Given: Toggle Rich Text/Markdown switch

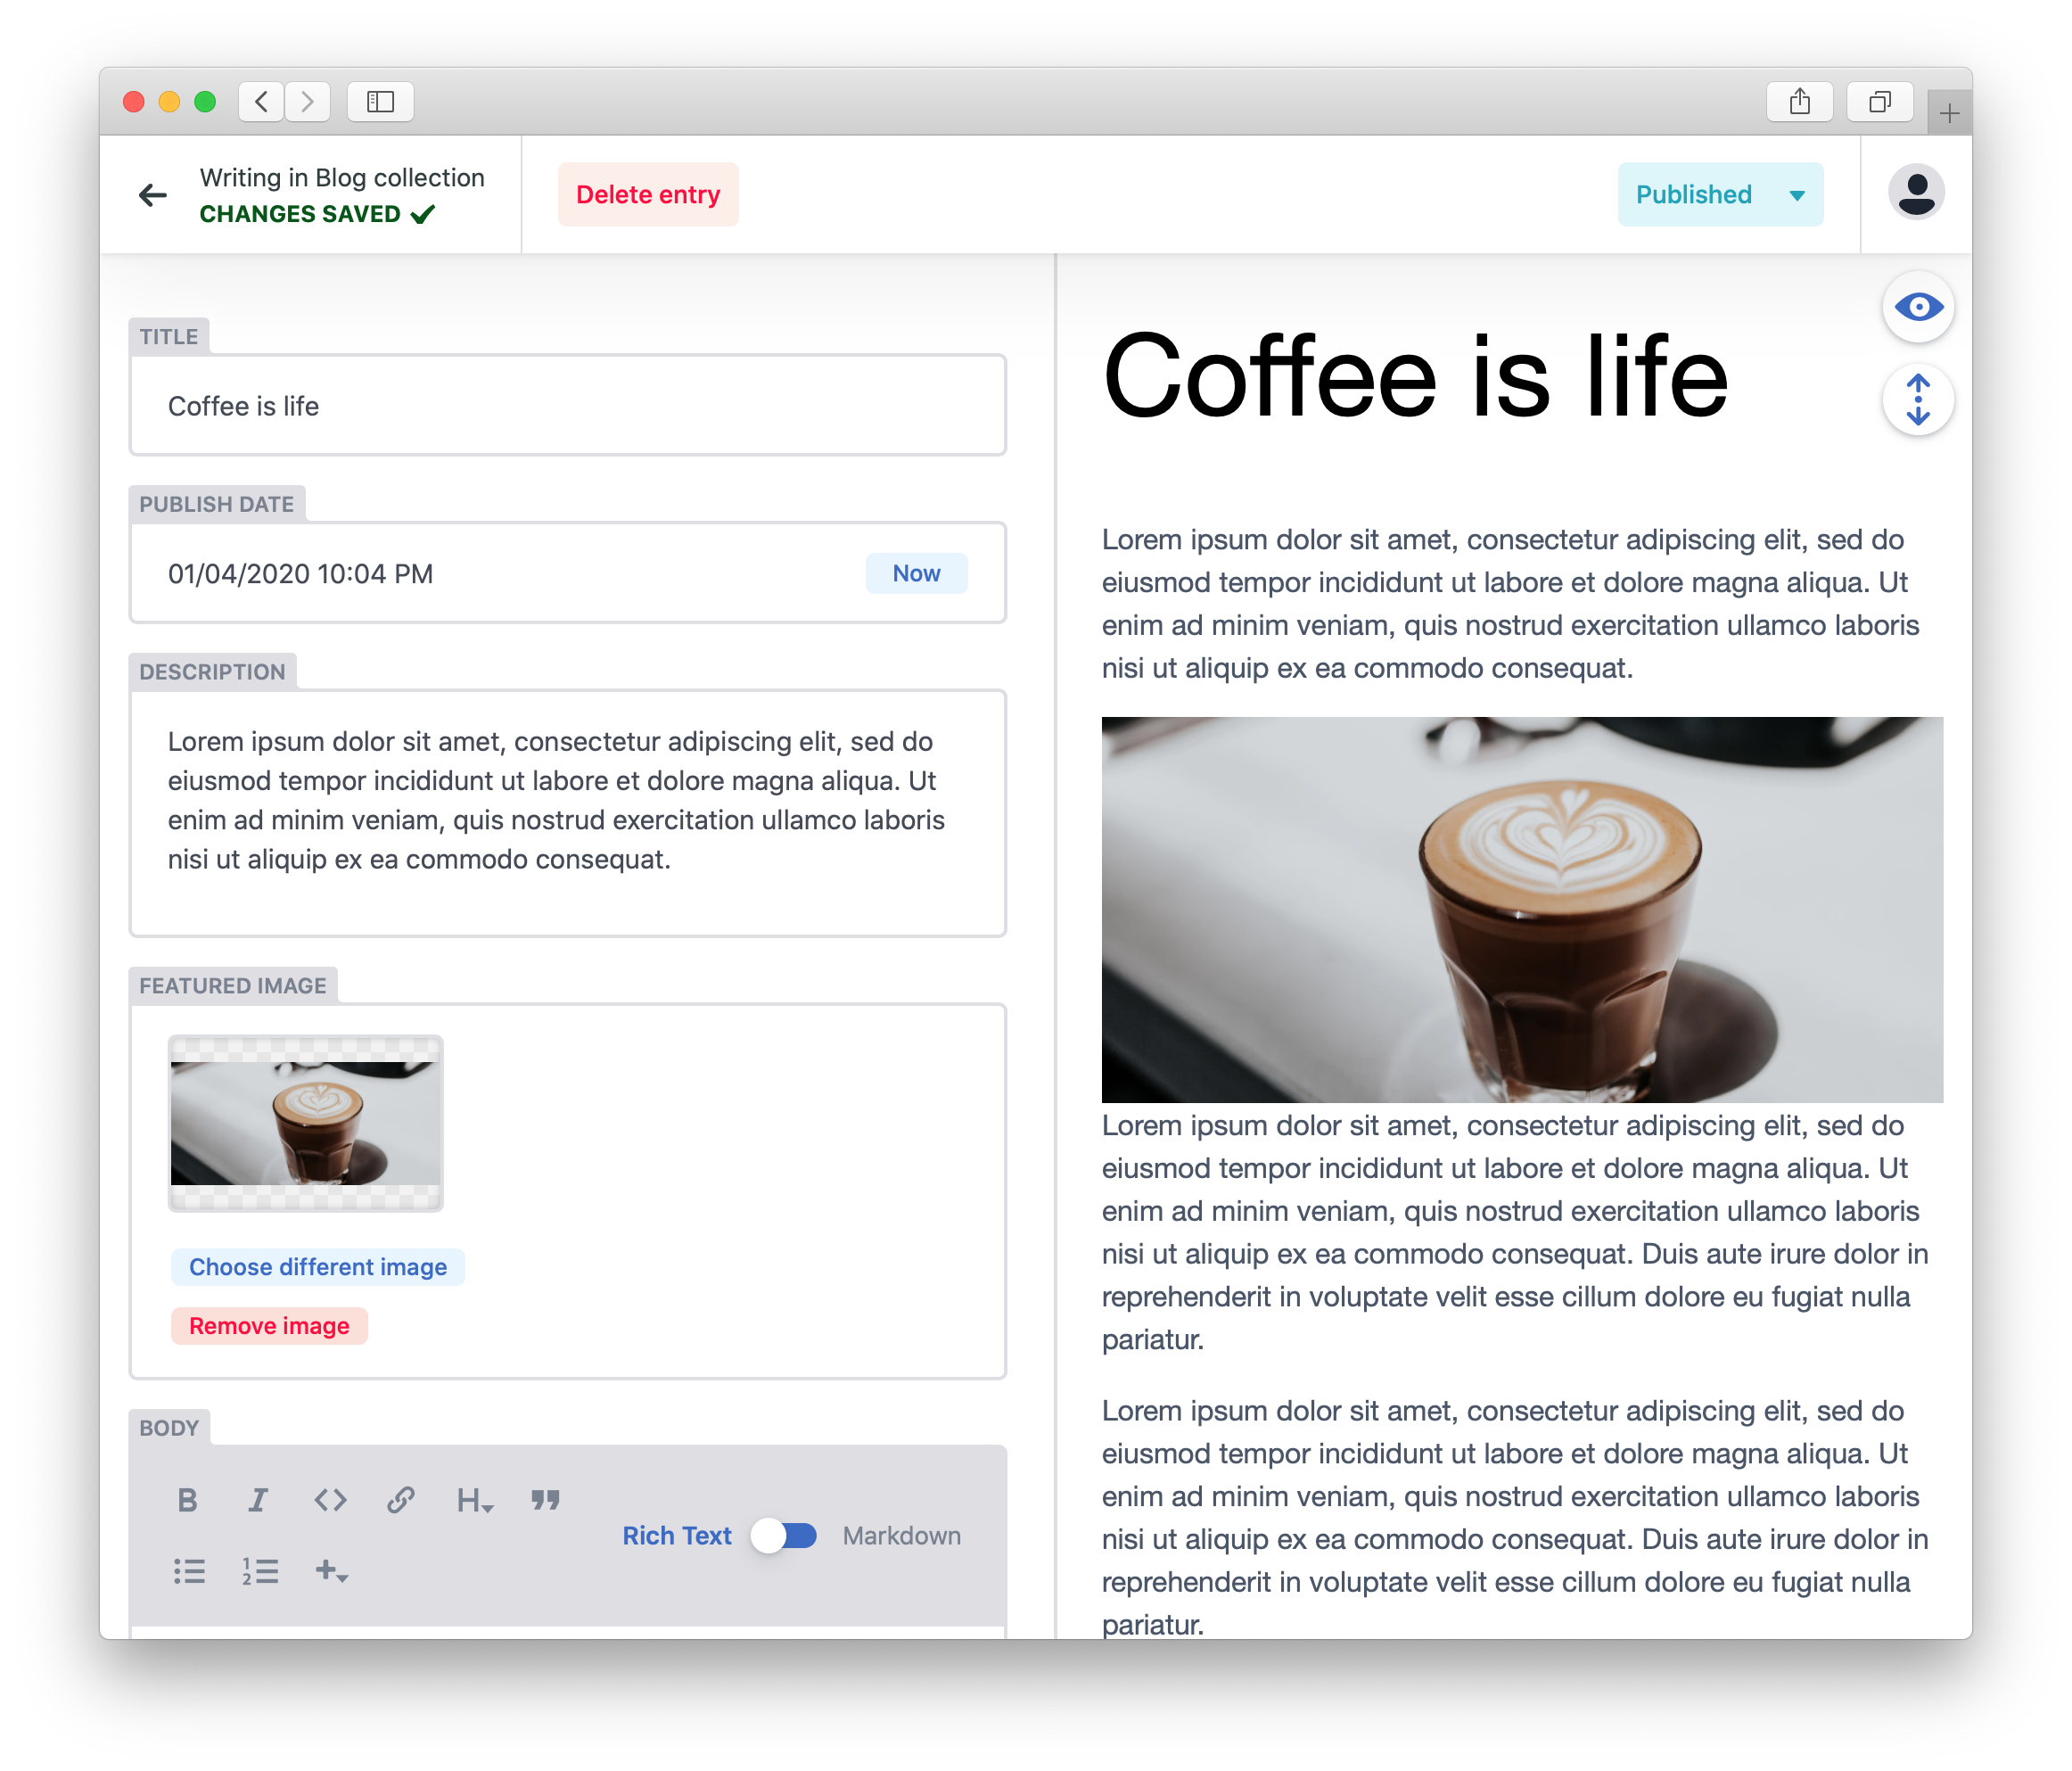Looking at the screenshot, I should (x=785, y=1535).
